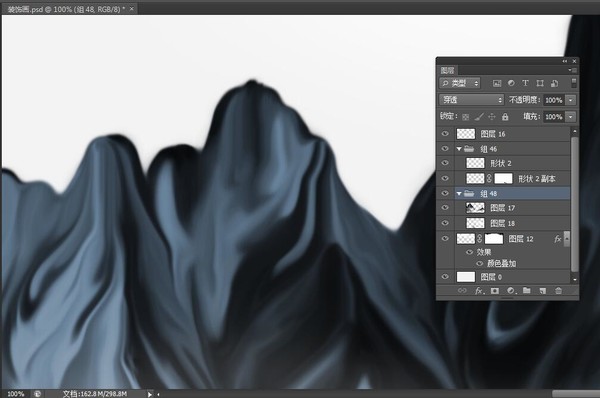Filter layers by smart object icon
Viewport: 600px width, 398px height.
point(554,83)
